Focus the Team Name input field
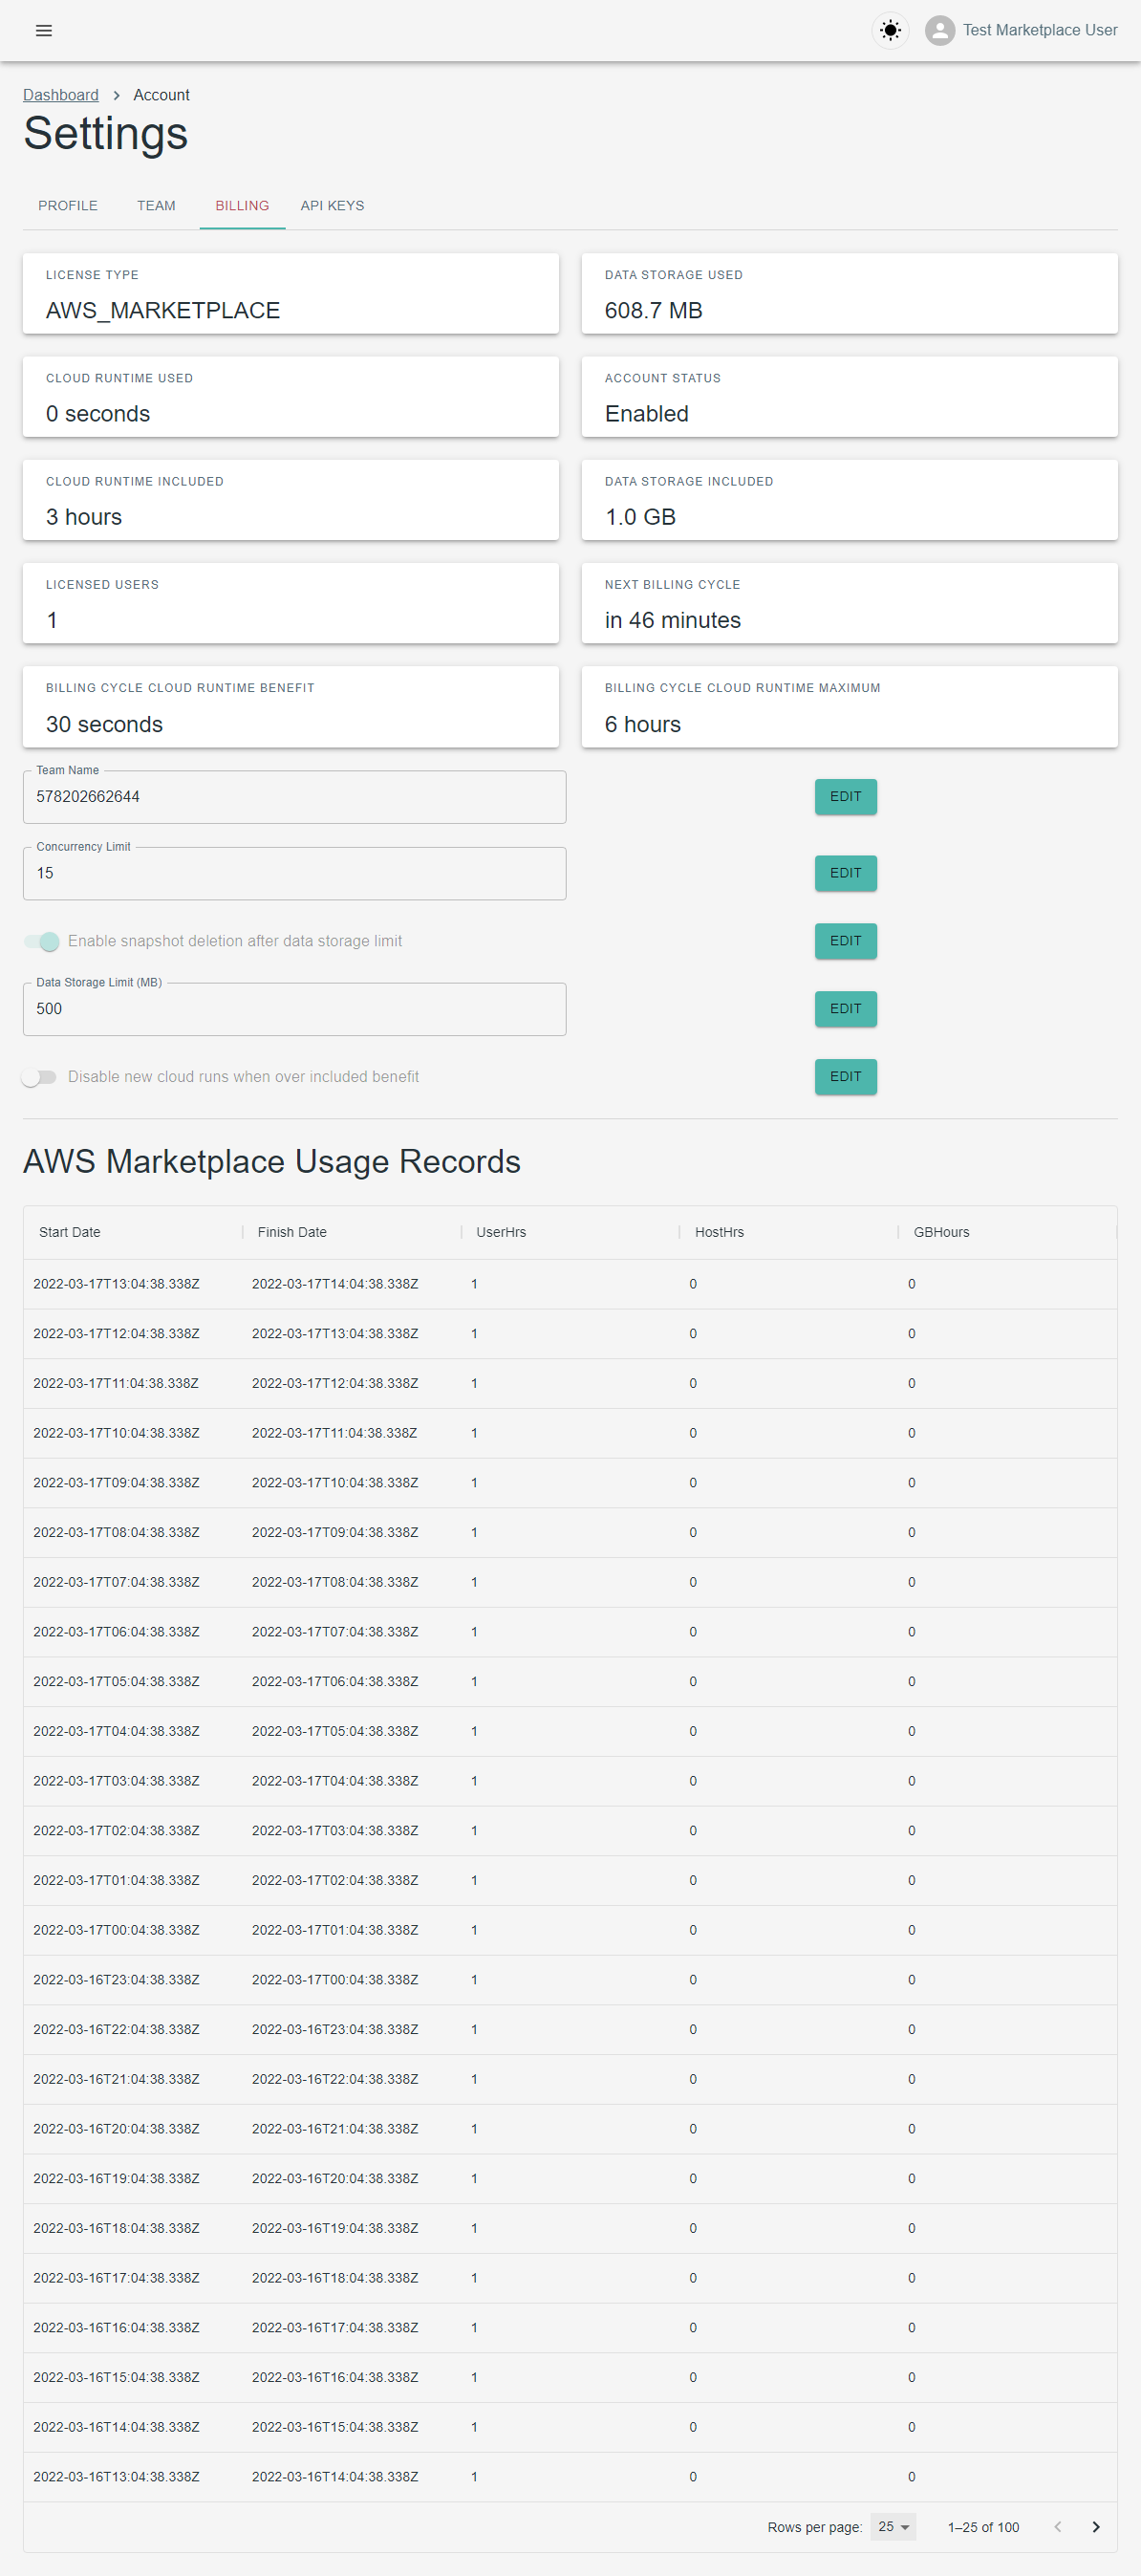 [x=294, y=797]
